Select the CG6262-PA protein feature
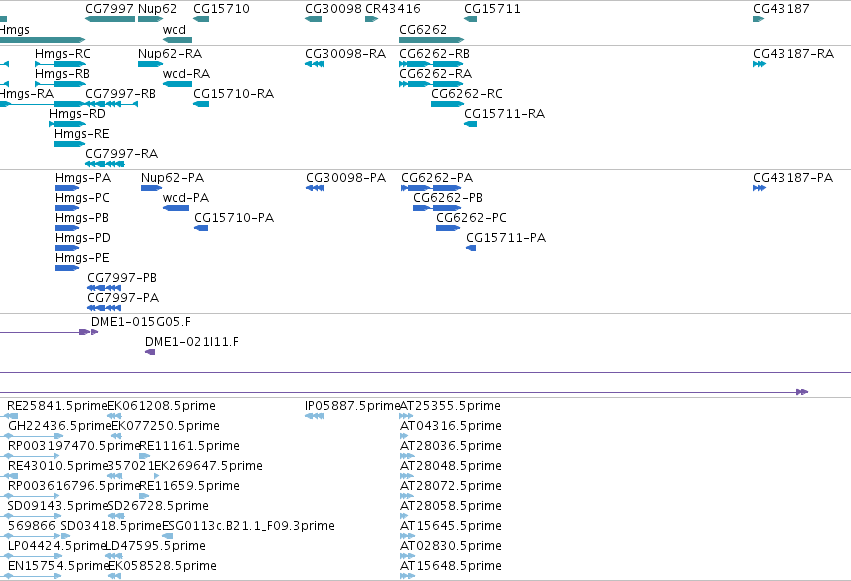 [431, 188]
